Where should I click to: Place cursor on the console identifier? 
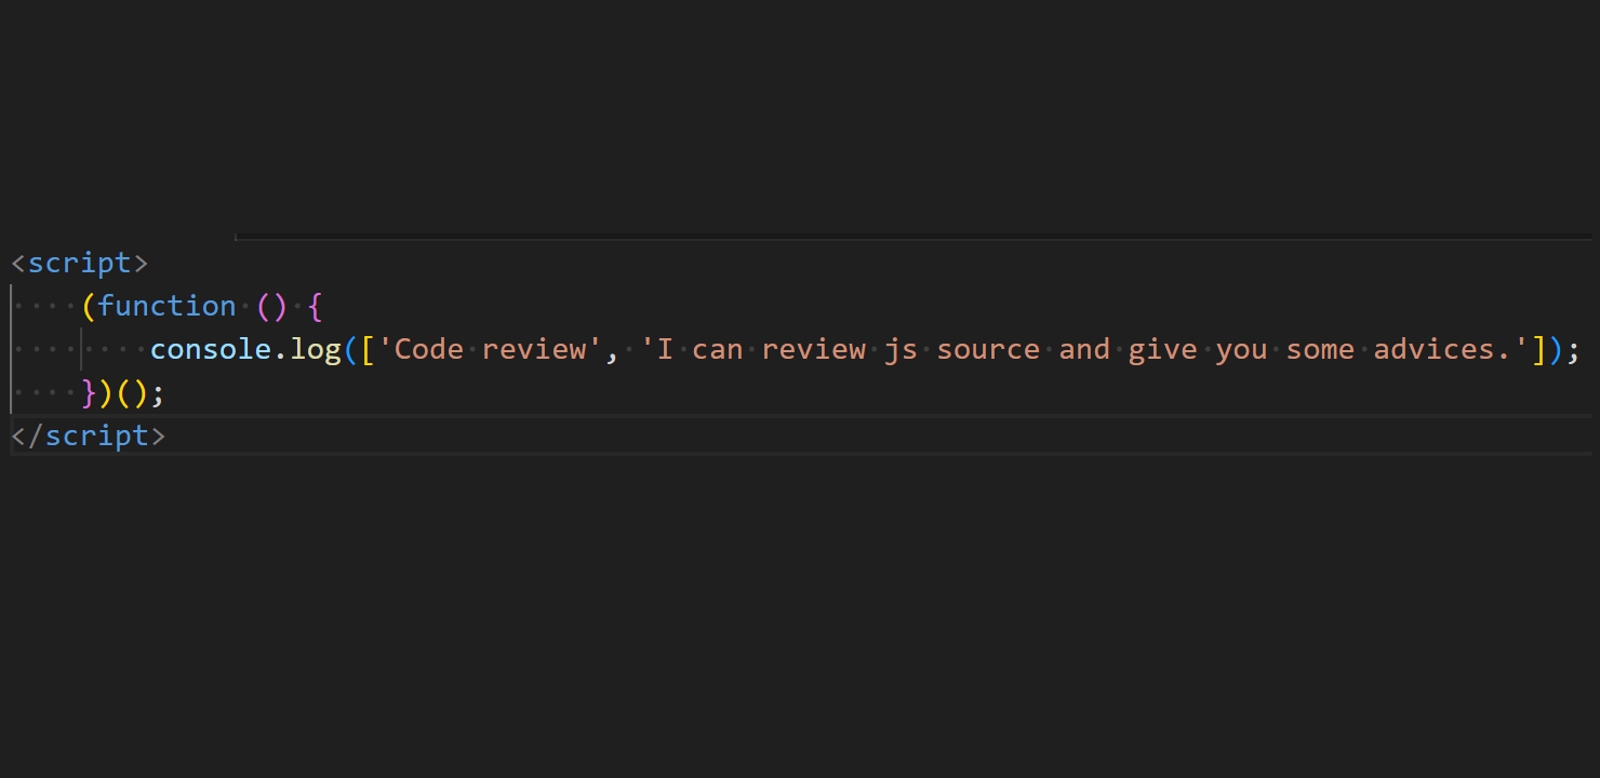(x=210, y=349)
